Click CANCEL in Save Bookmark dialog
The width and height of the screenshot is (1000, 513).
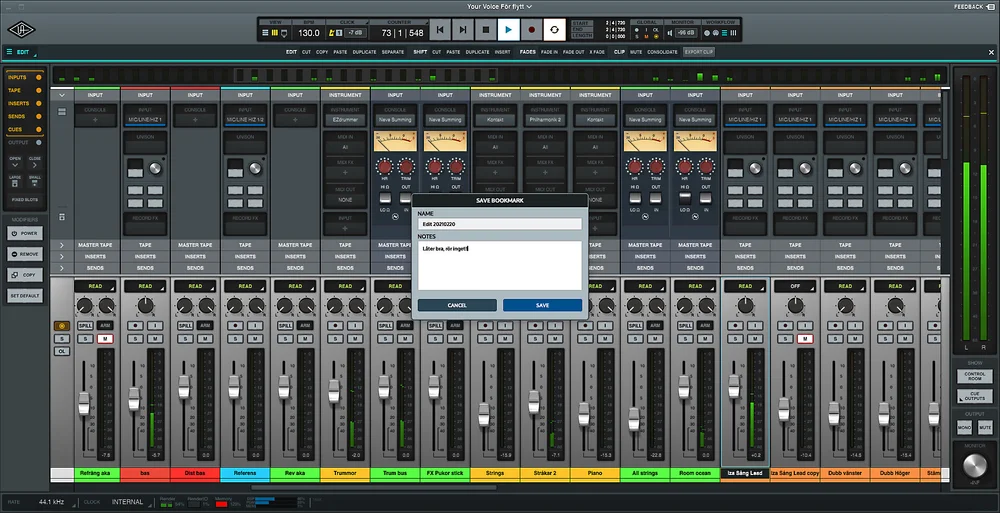click(457, 306)
